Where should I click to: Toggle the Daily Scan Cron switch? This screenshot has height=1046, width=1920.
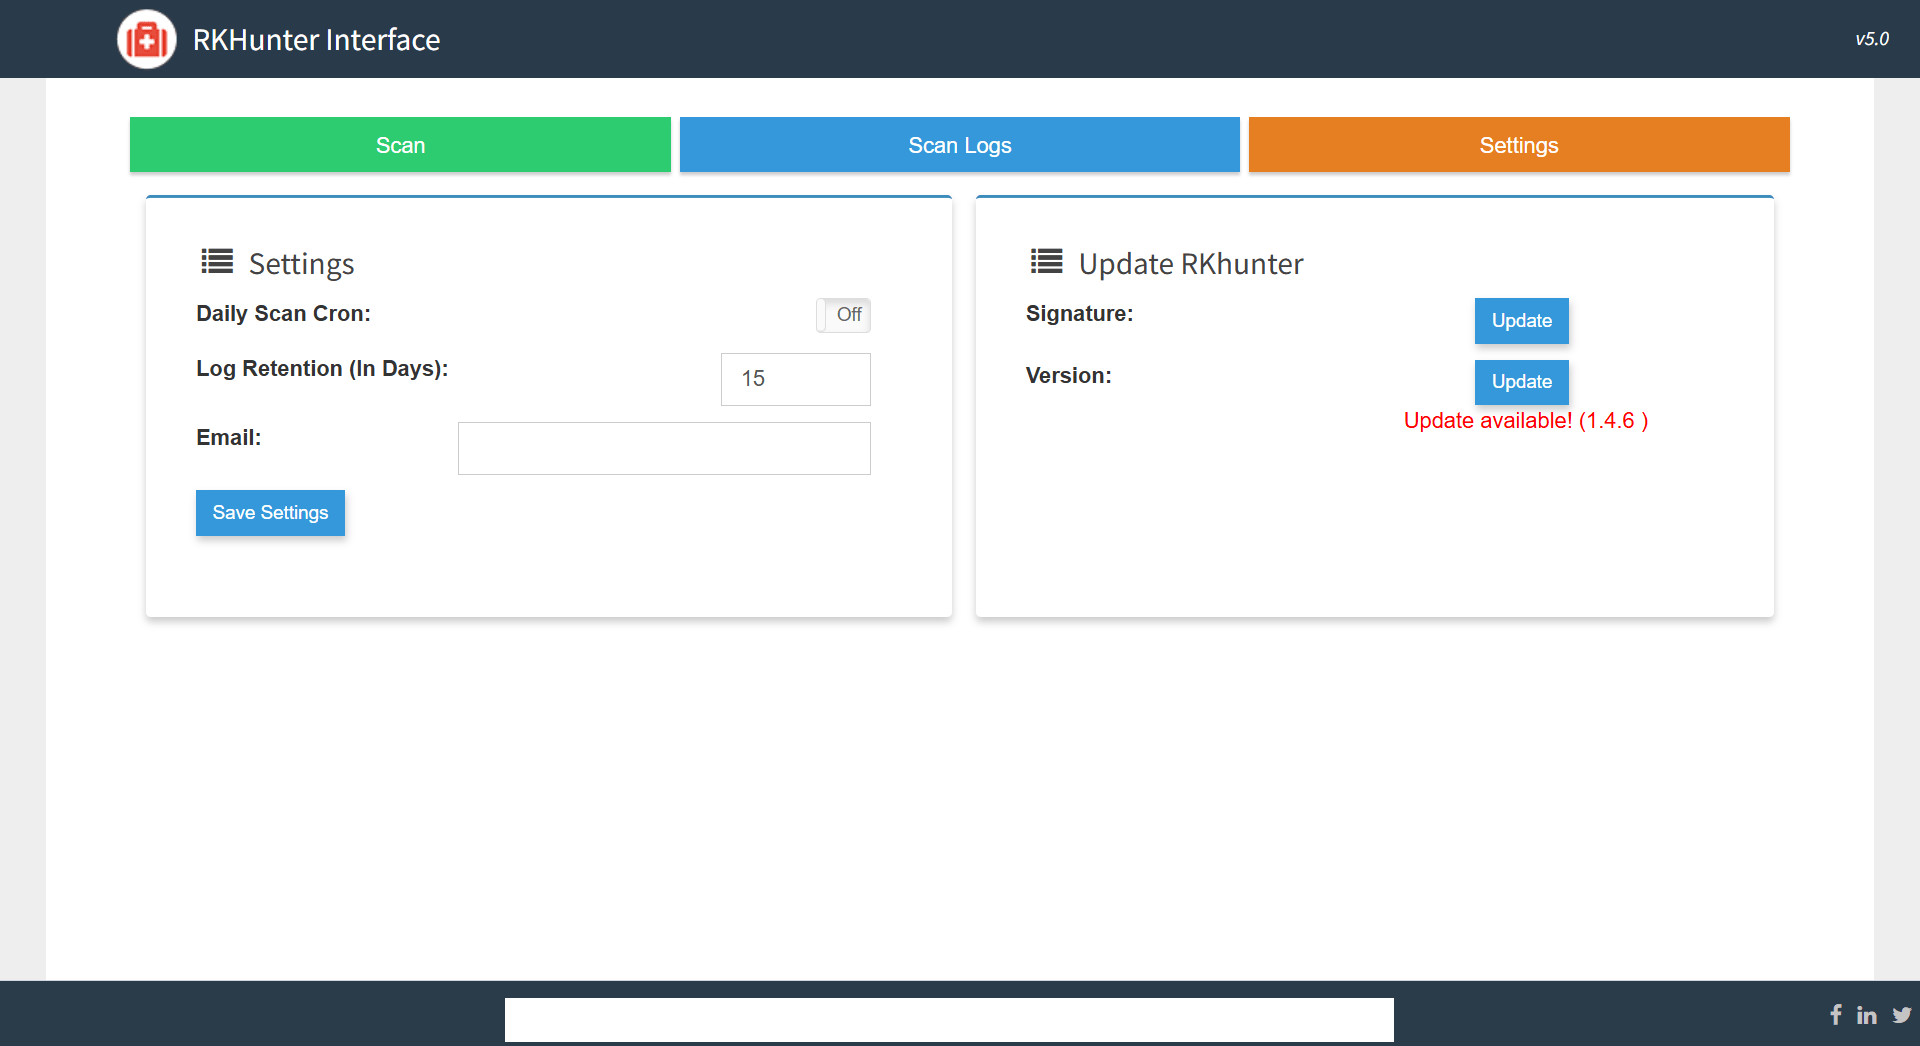click(843, 315)
